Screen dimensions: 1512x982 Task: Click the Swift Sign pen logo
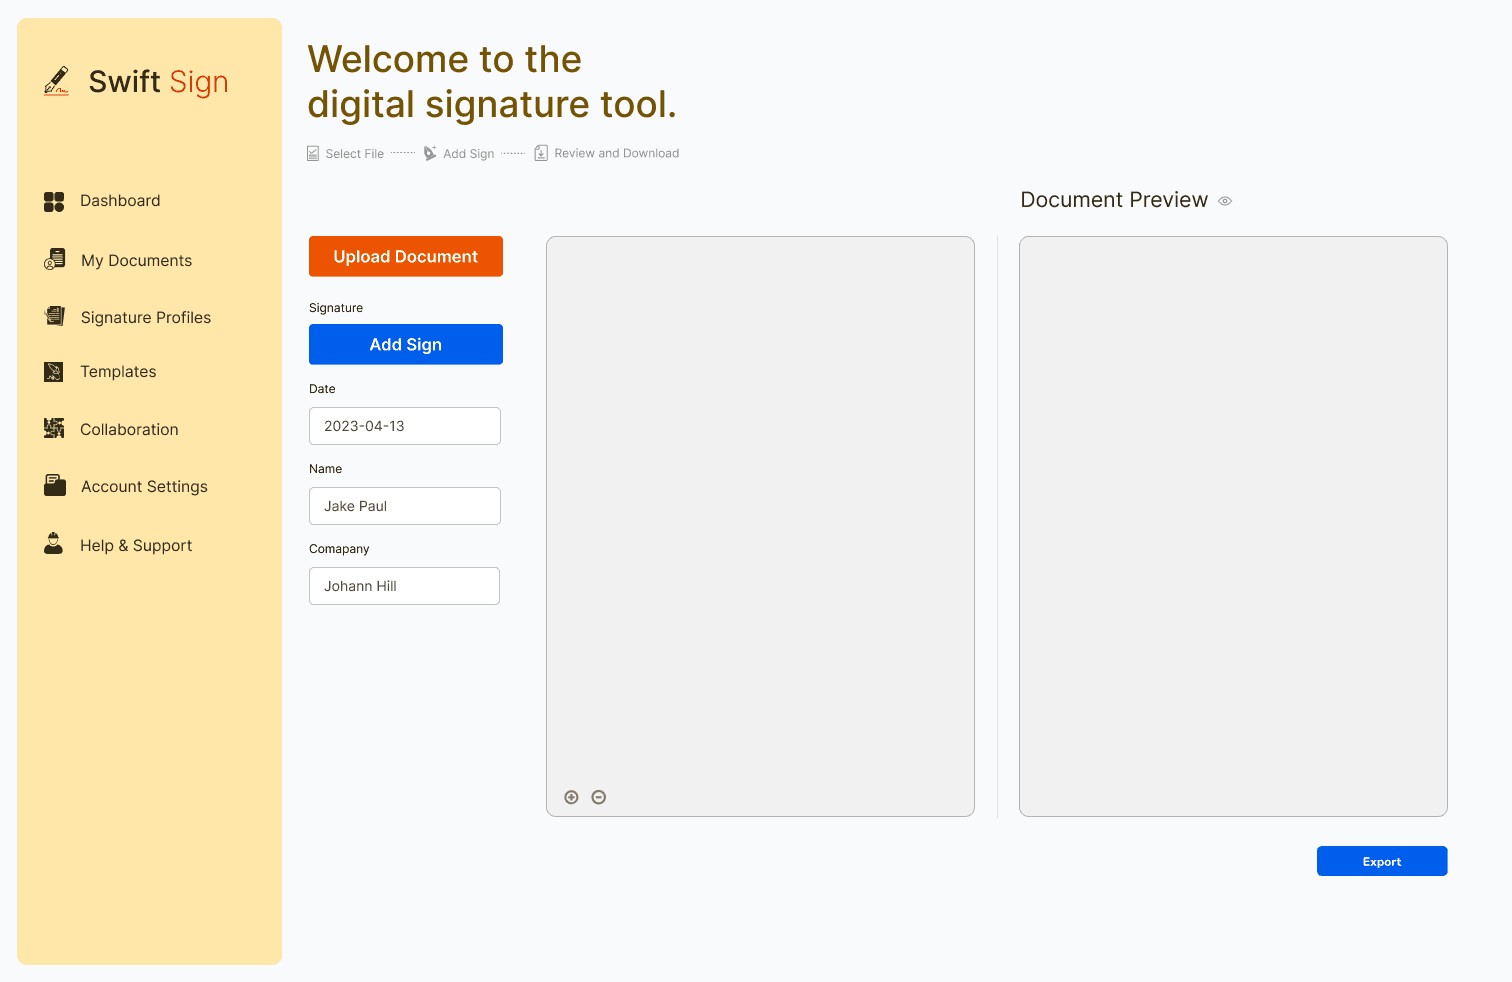pyautogui.click(x=57, y=81)
